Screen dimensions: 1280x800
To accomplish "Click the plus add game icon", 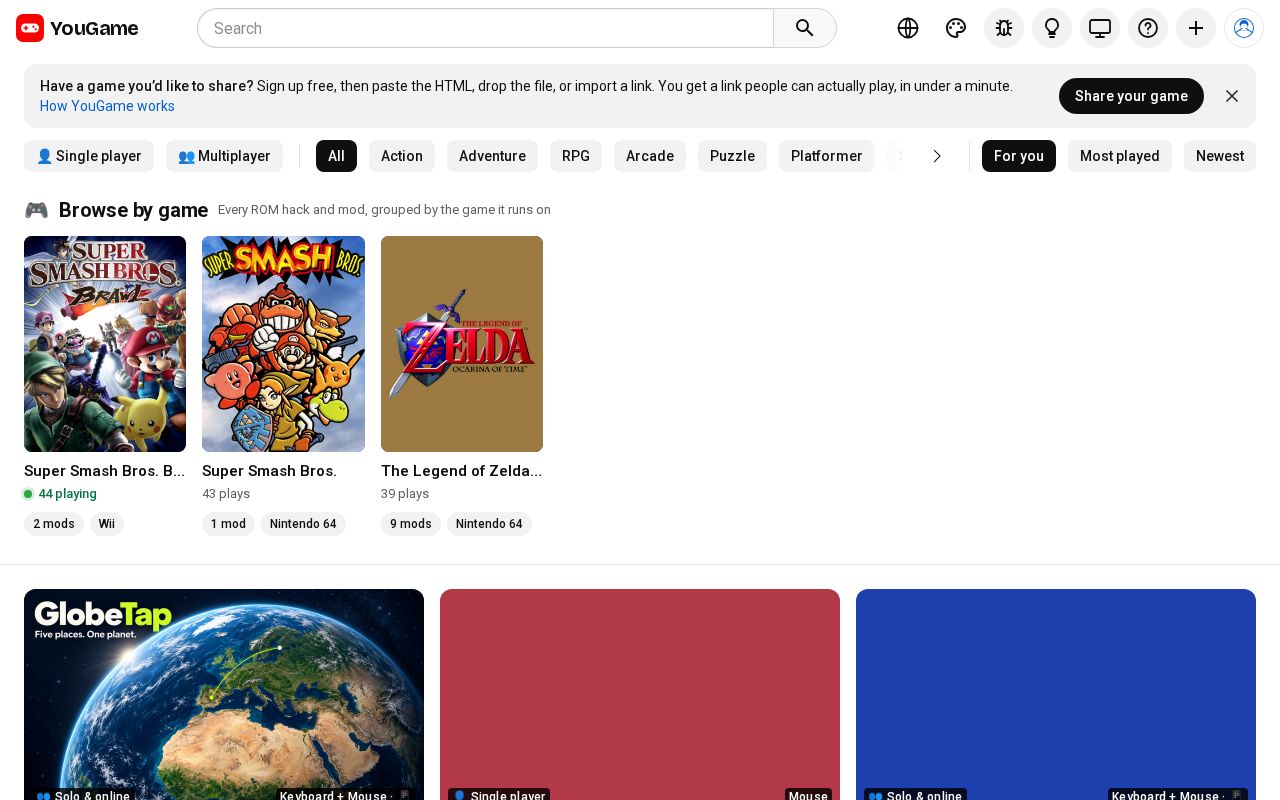I will (x=1196, y=28).
